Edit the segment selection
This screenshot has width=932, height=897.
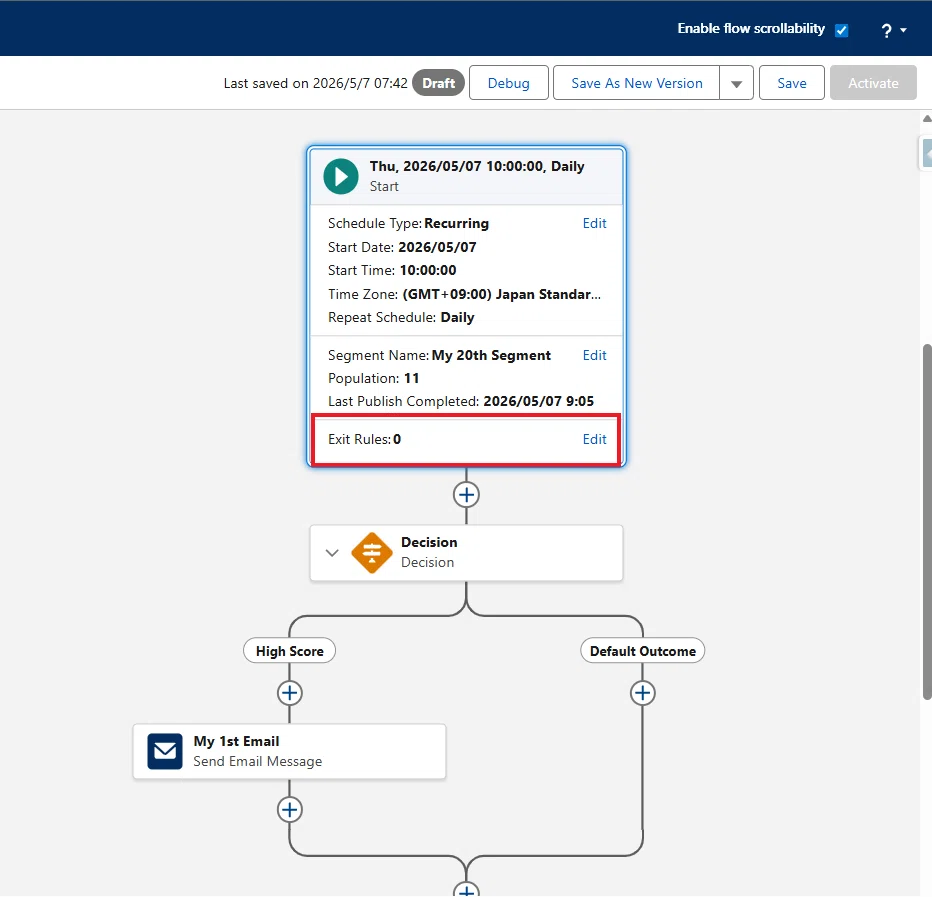click(594, 355)
